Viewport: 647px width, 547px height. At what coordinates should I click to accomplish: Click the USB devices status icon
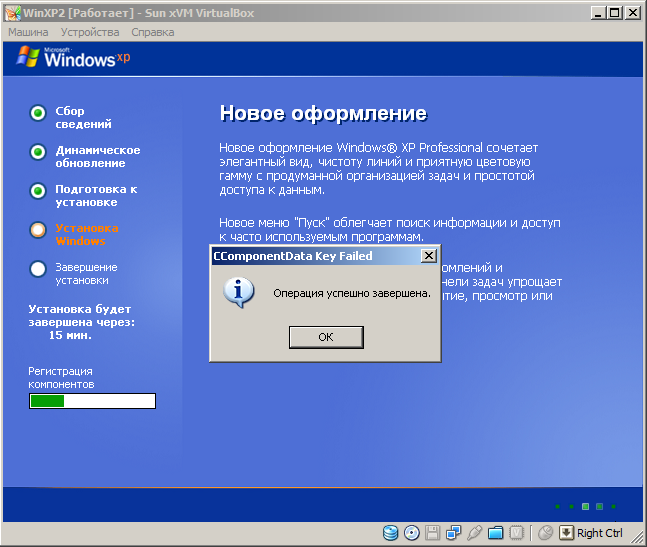coord(475,533)
